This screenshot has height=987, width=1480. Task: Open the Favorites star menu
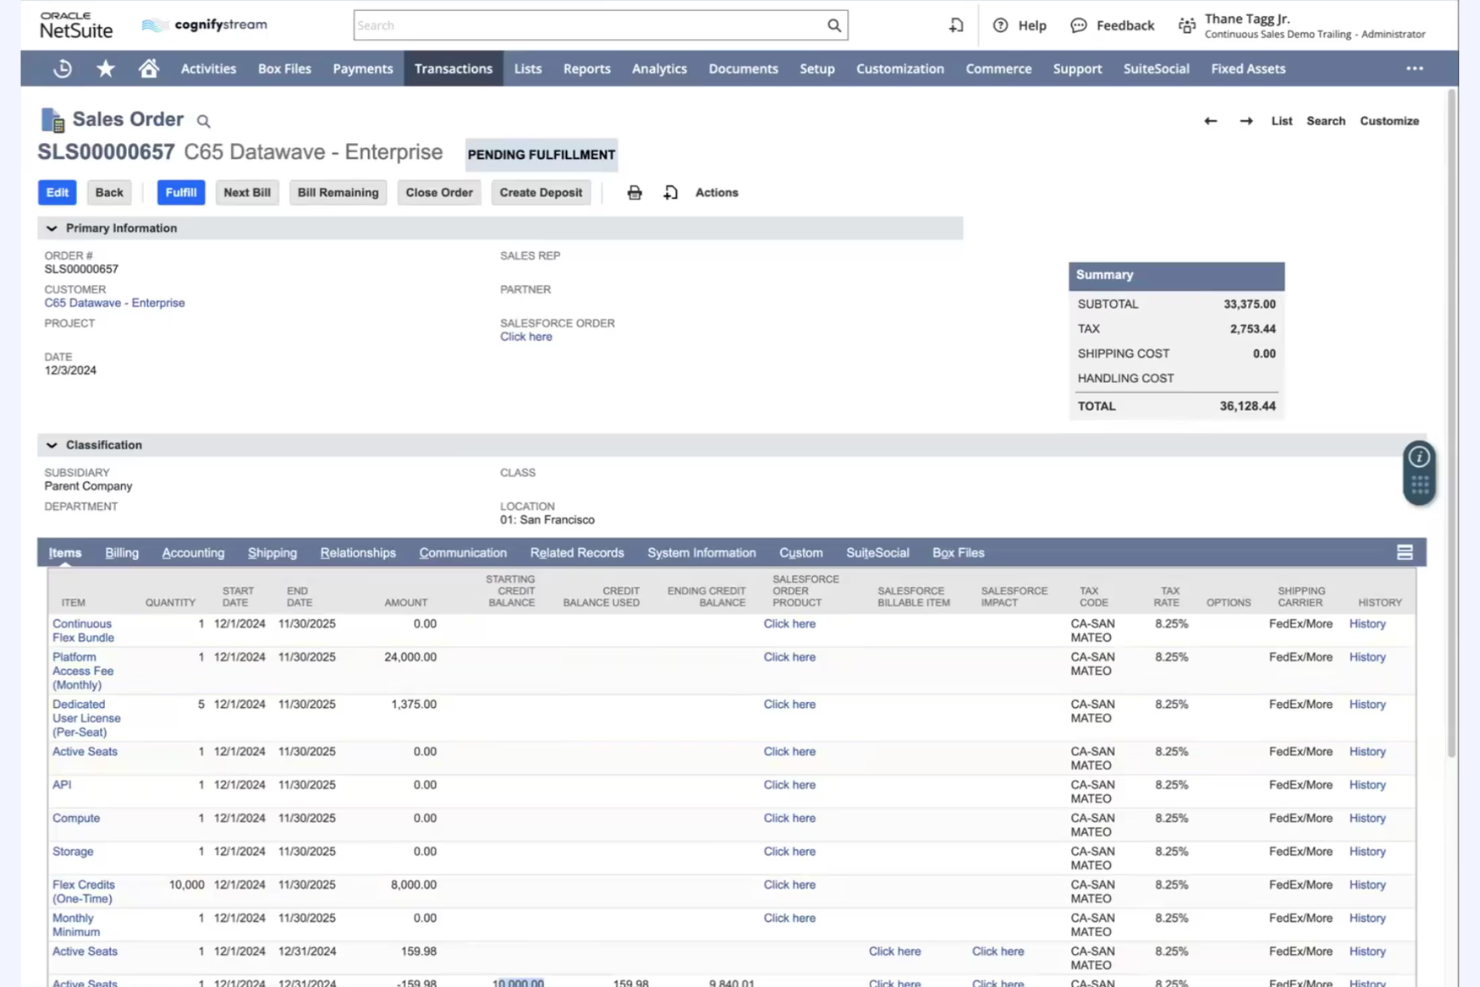coord(105,68)
